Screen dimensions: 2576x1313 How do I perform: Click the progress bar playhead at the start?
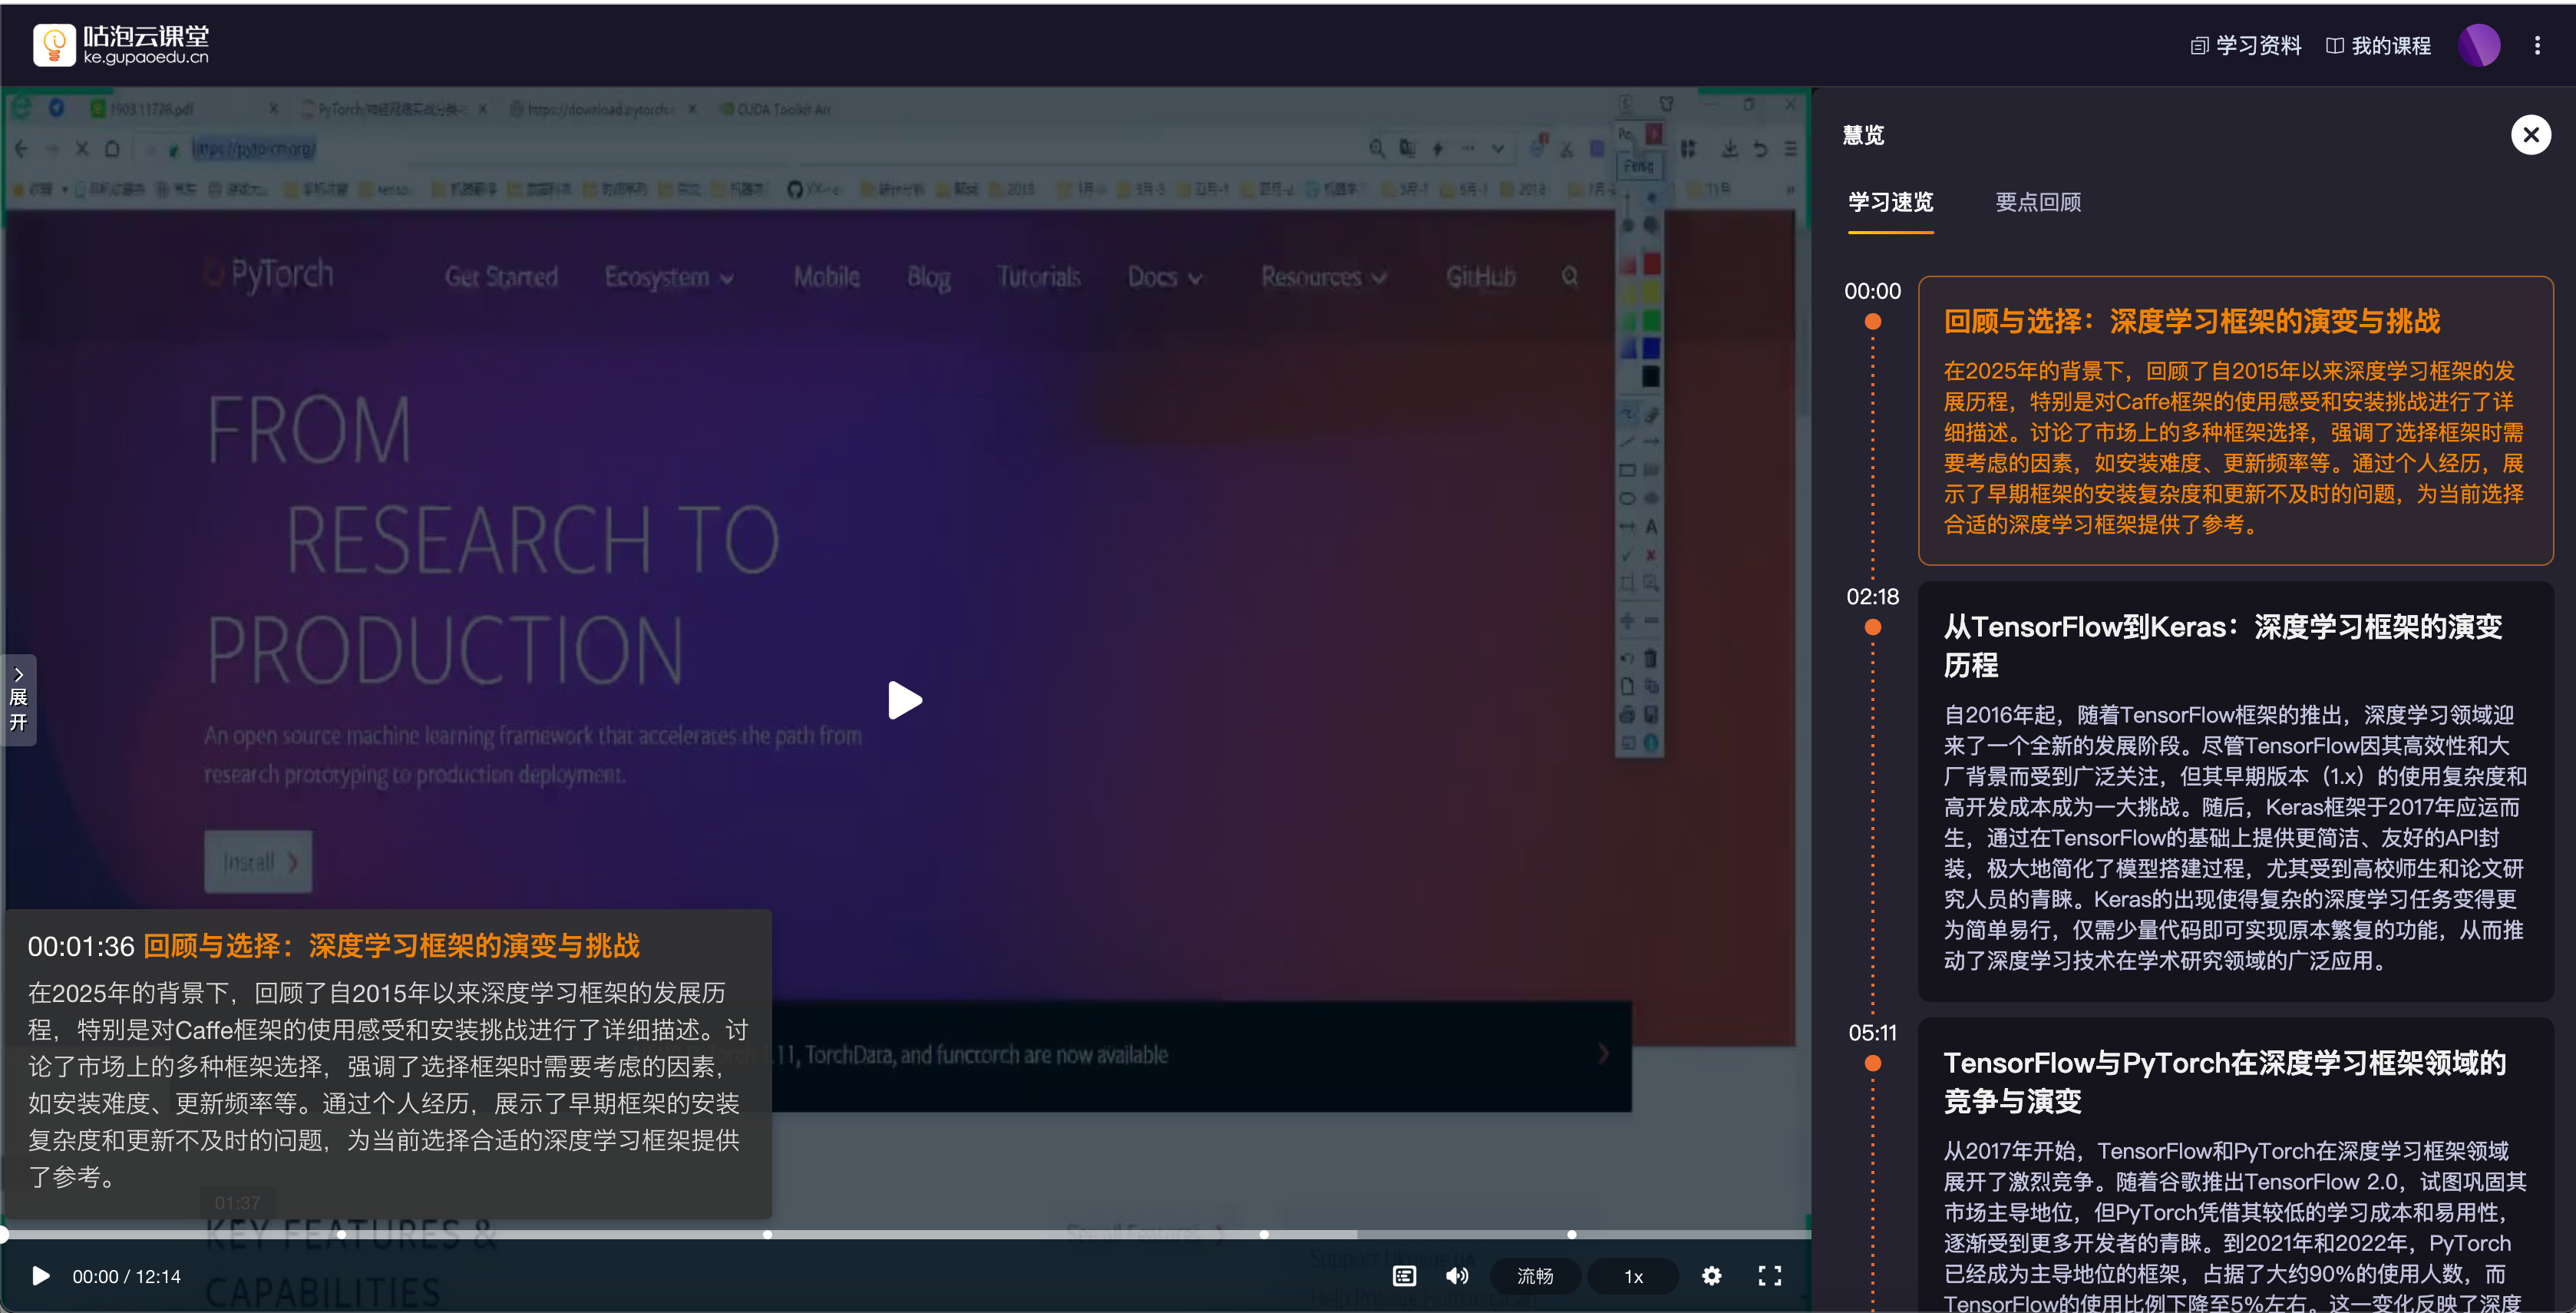3,1235
